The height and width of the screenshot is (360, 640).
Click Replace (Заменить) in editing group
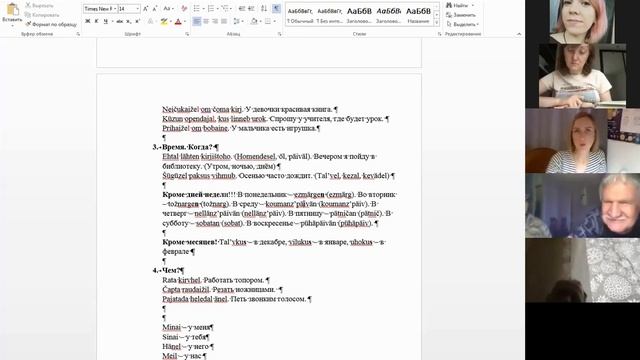point(461,15)
